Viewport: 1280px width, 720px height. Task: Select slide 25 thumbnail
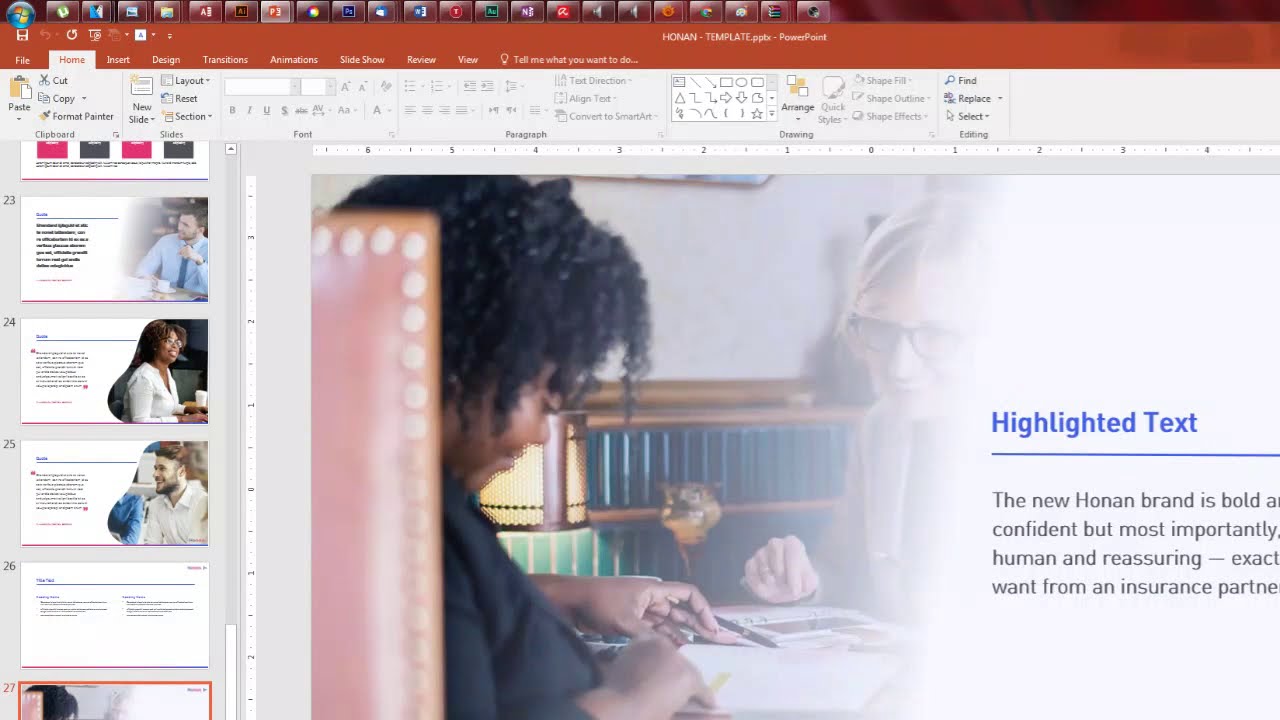[x=115, y=493]
